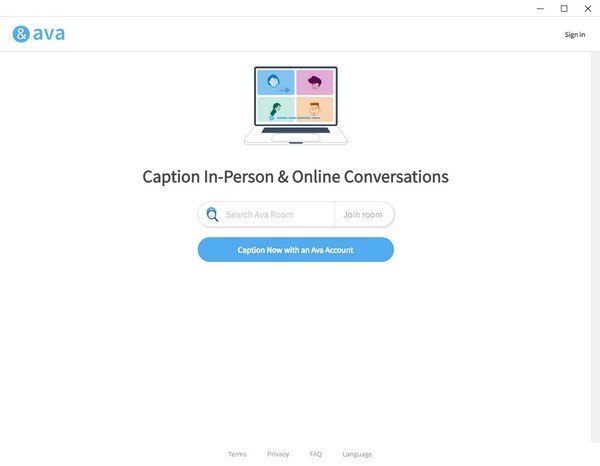Click the green participant tile on laptop illustration

tap(276, 109)
